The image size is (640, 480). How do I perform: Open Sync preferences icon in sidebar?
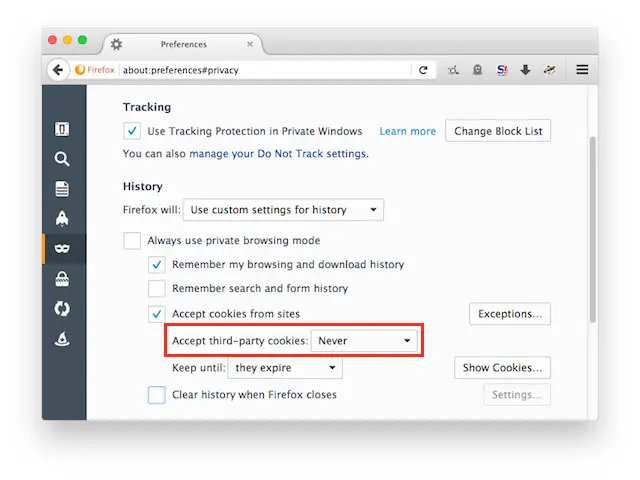coord(62,309)
